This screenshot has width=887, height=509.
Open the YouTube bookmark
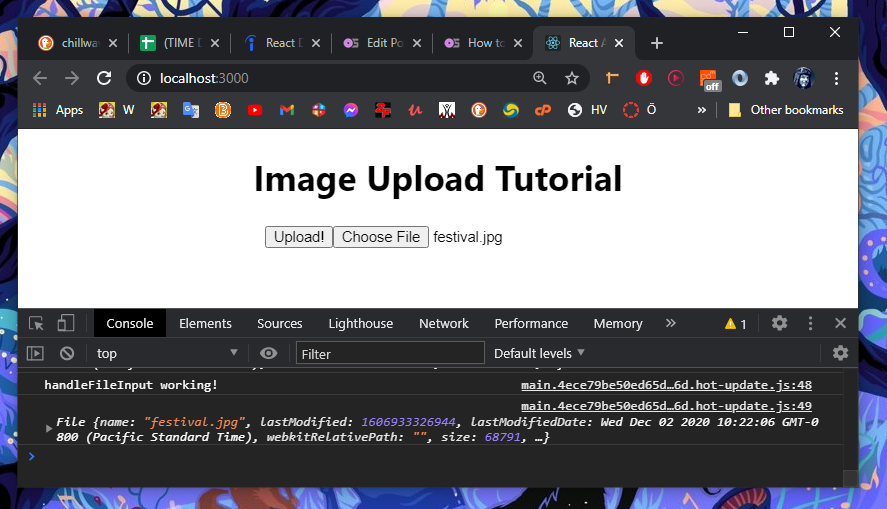(255, 110)
